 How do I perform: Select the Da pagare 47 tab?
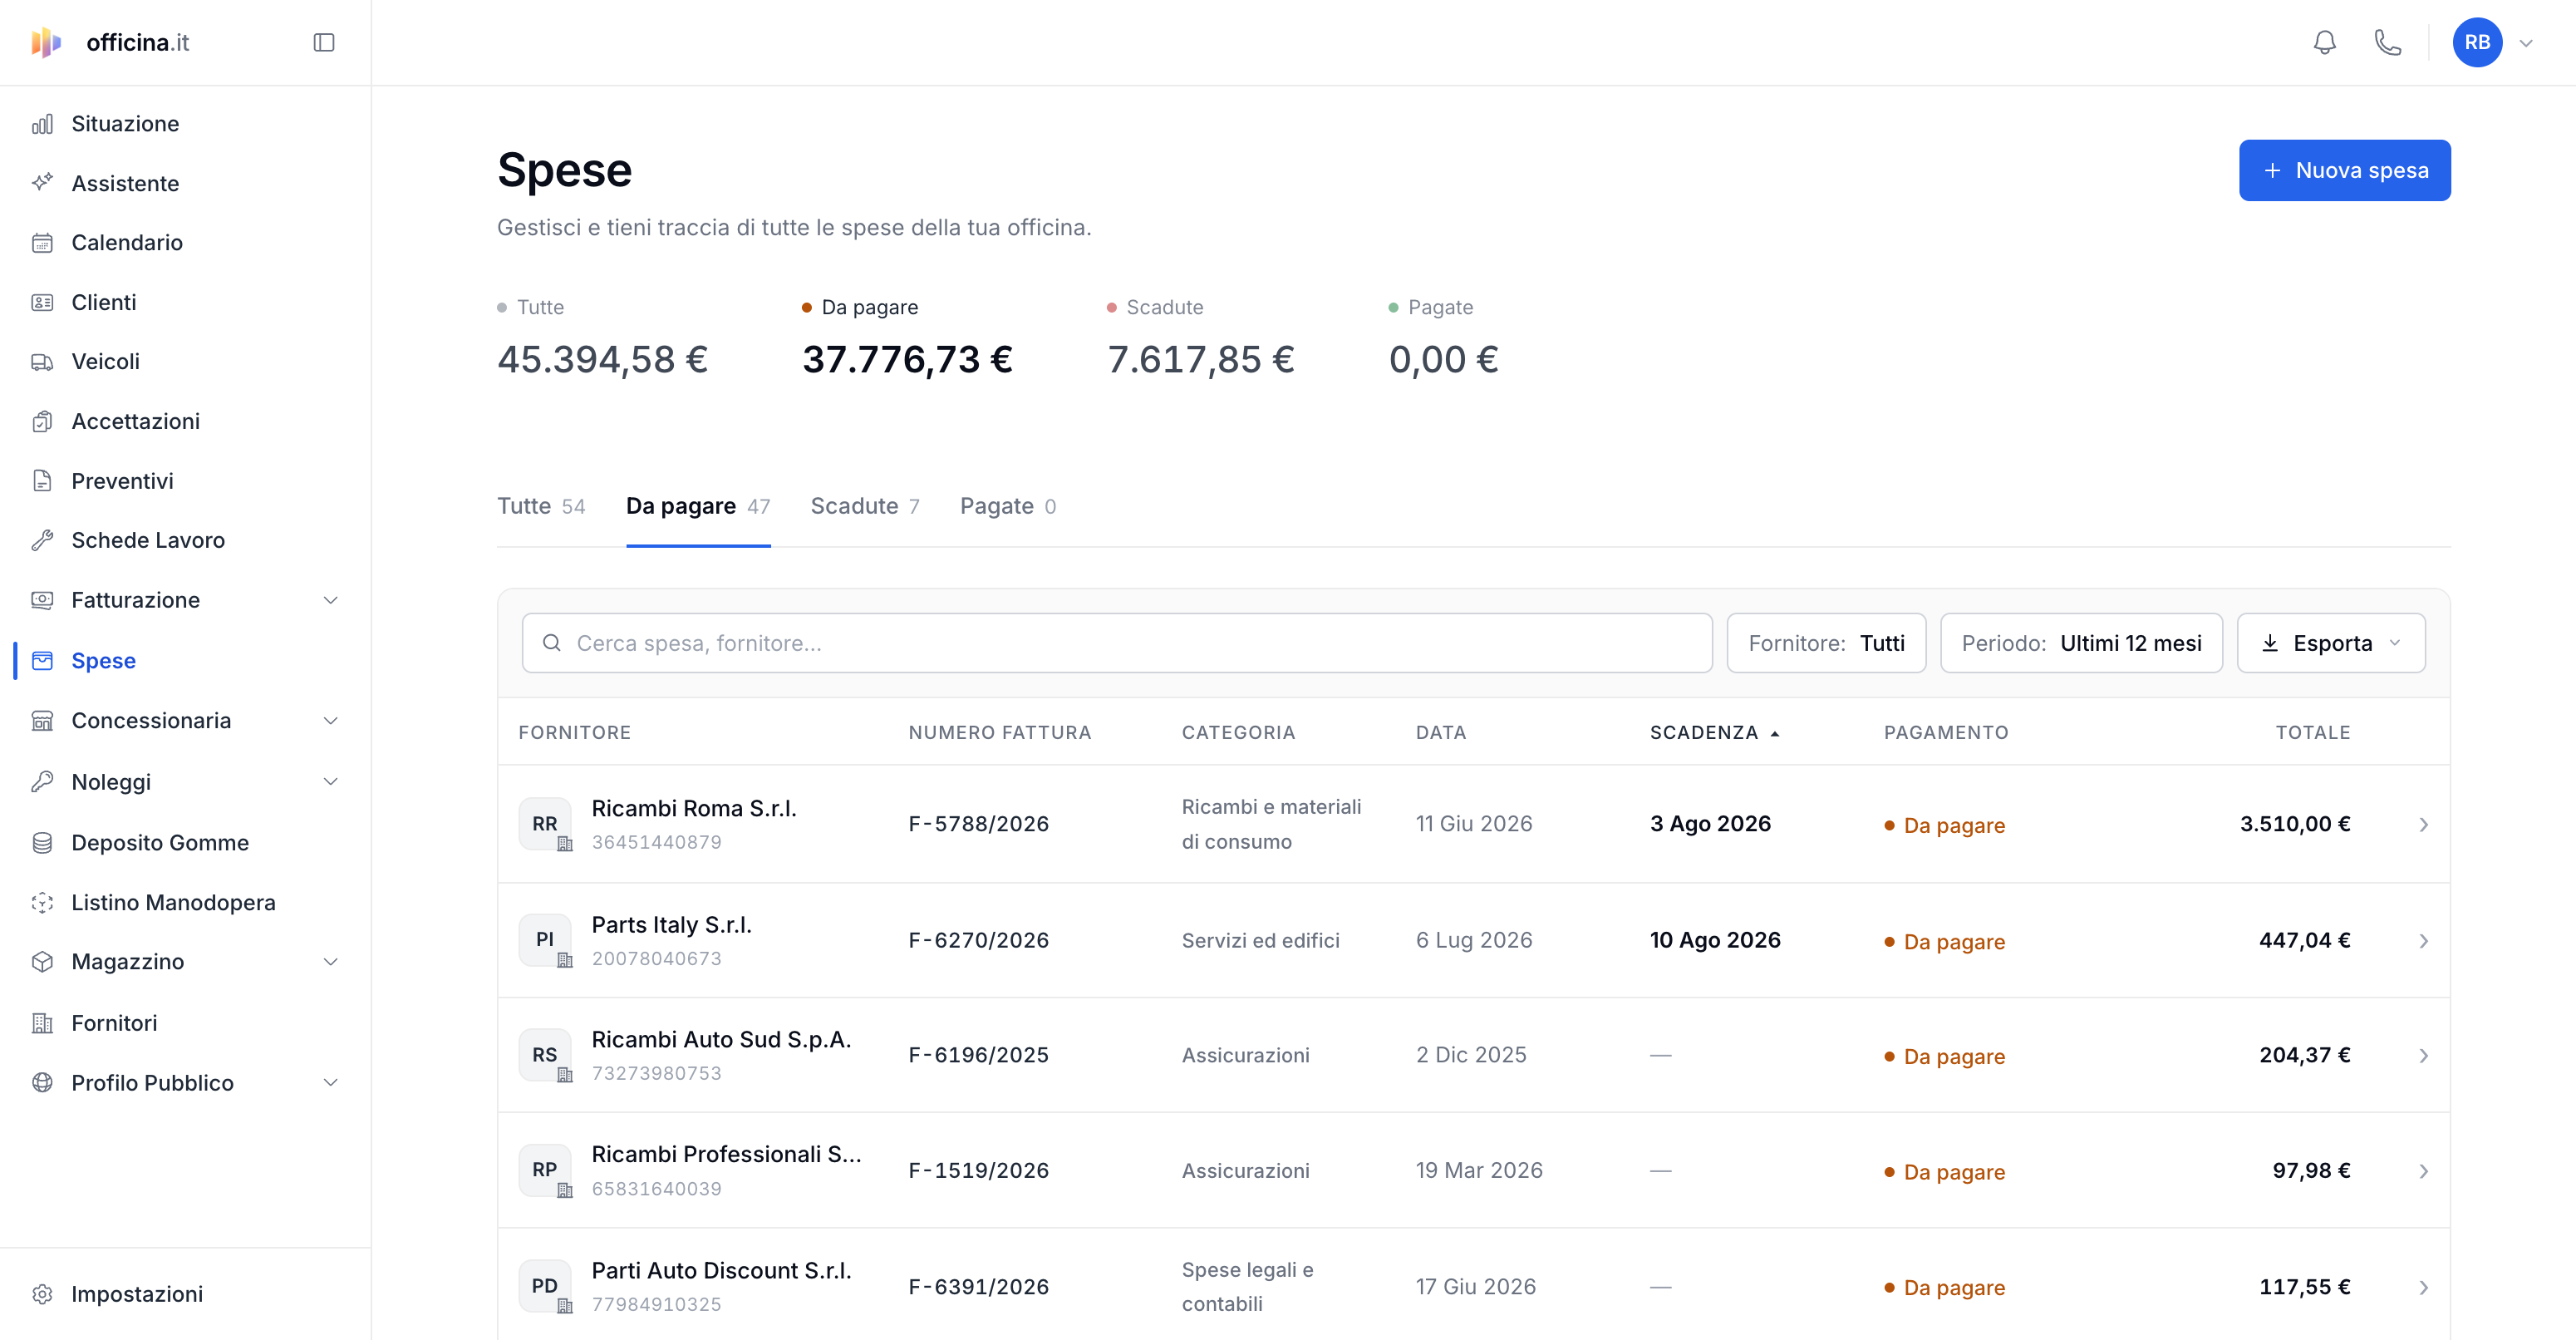pos(698,506)
